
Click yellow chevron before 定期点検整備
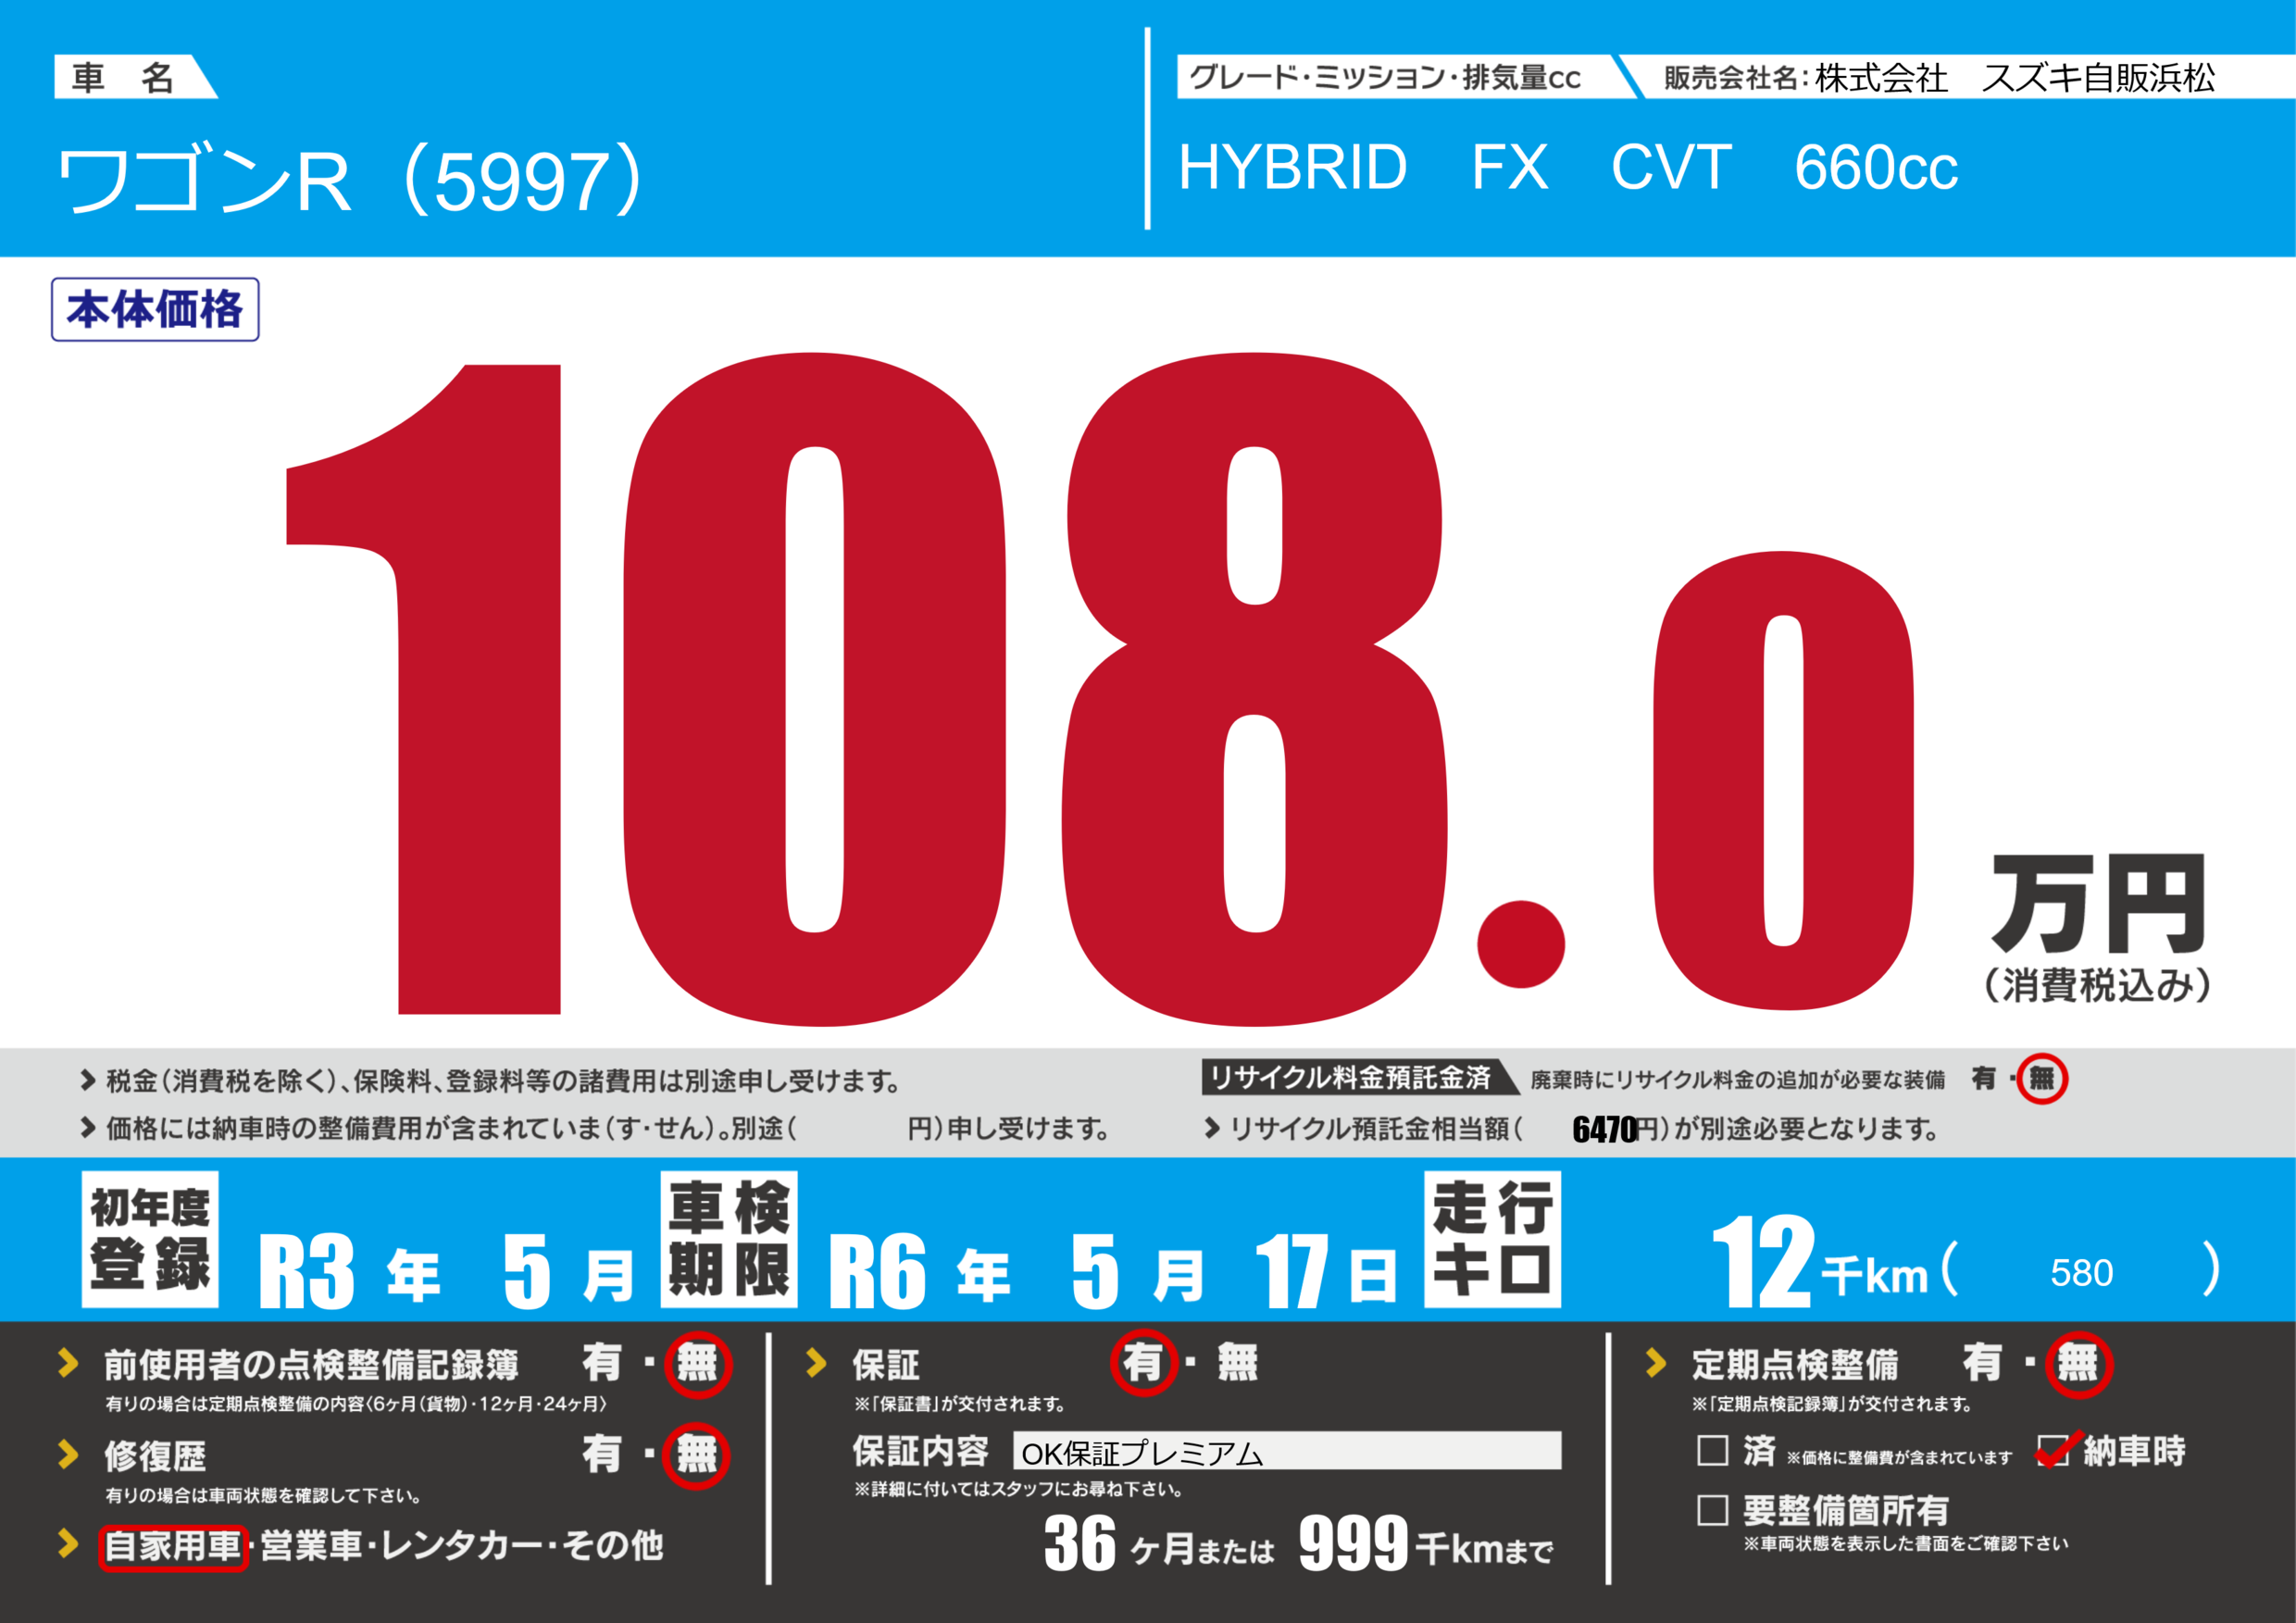tap(1656, 1363)
